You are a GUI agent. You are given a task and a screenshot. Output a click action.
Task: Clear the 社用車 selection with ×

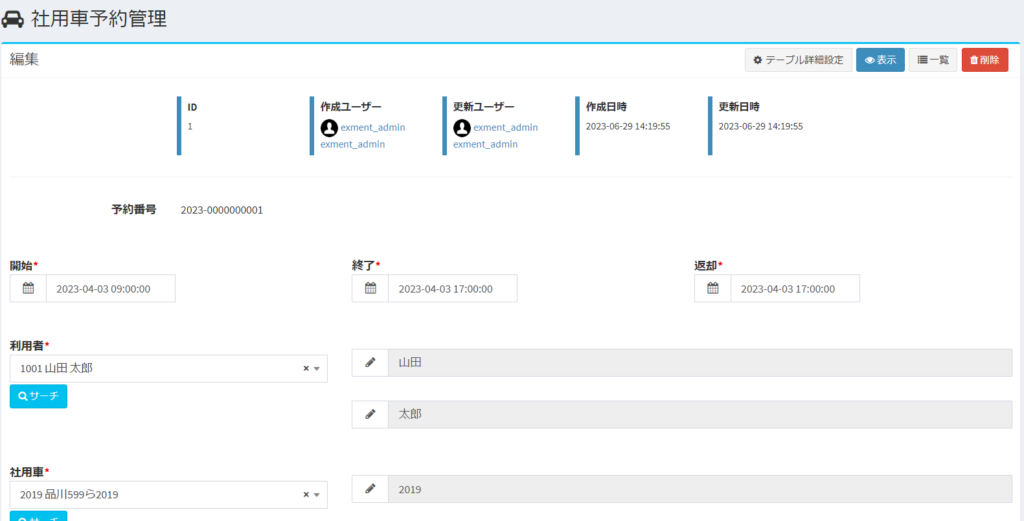306,494
